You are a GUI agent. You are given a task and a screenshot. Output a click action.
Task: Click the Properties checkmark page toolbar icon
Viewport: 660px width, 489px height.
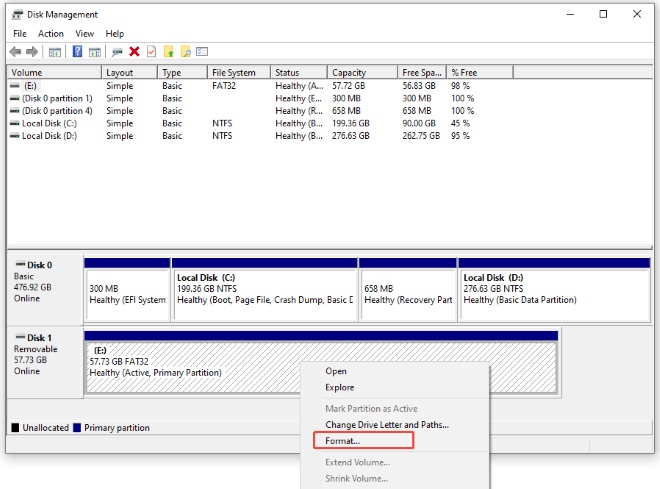(x=151, y=51)
